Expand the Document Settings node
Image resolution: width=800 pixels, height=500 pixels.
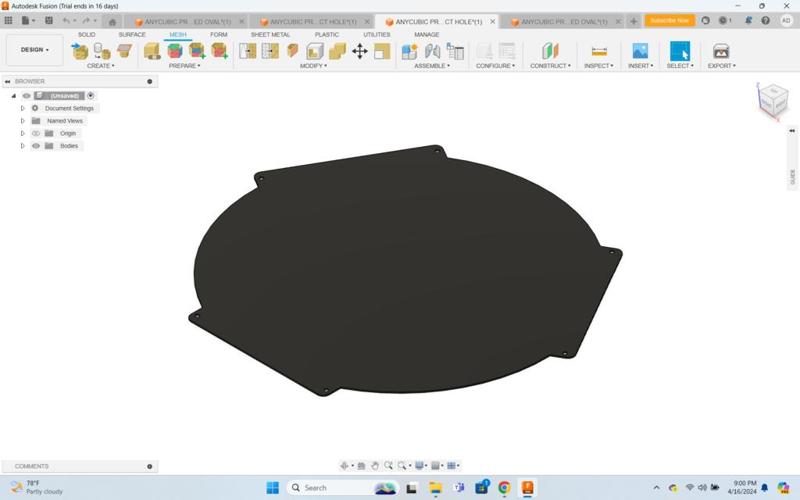click(22, 108)
